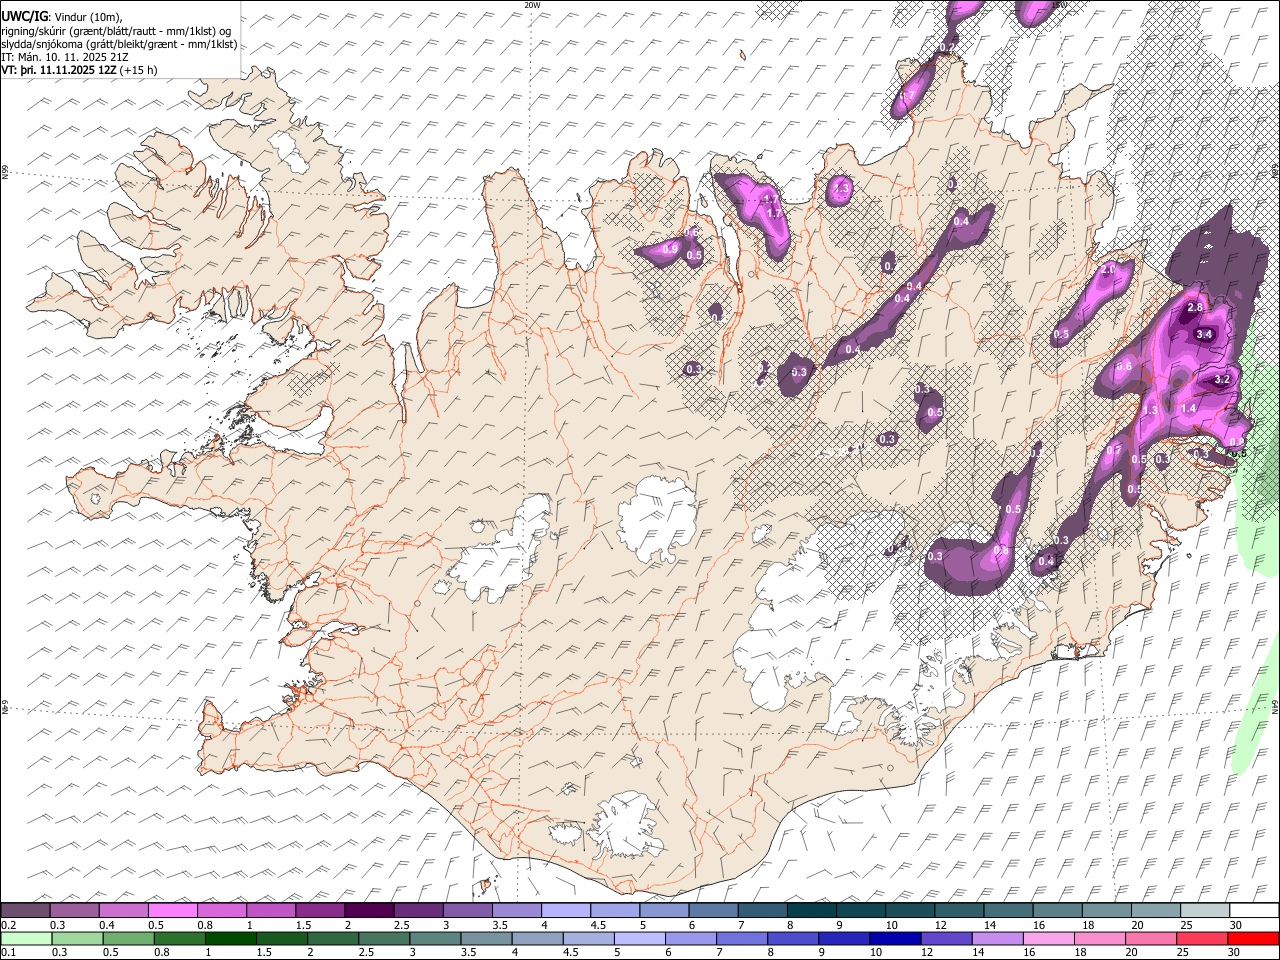This screenshot has width=1280, height=960.
Task: Select the 0.8 green swatch on lower legend bar
Action: click(180, 938)
